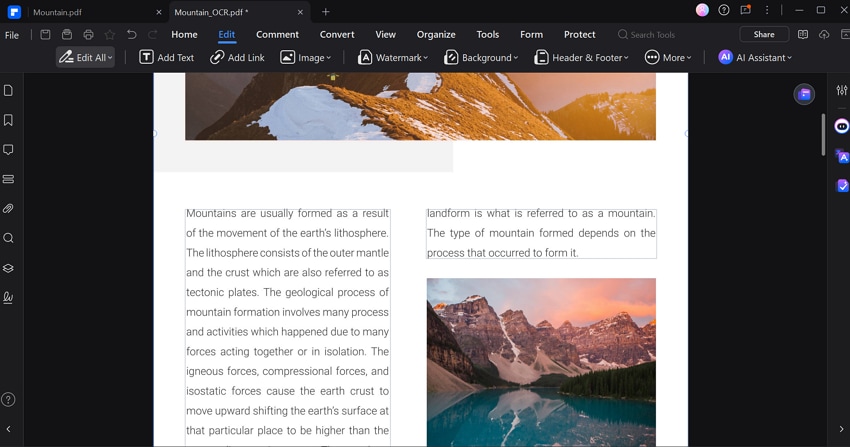
Task: Click the email/send icon next to Save
Action: pos(67,35)
